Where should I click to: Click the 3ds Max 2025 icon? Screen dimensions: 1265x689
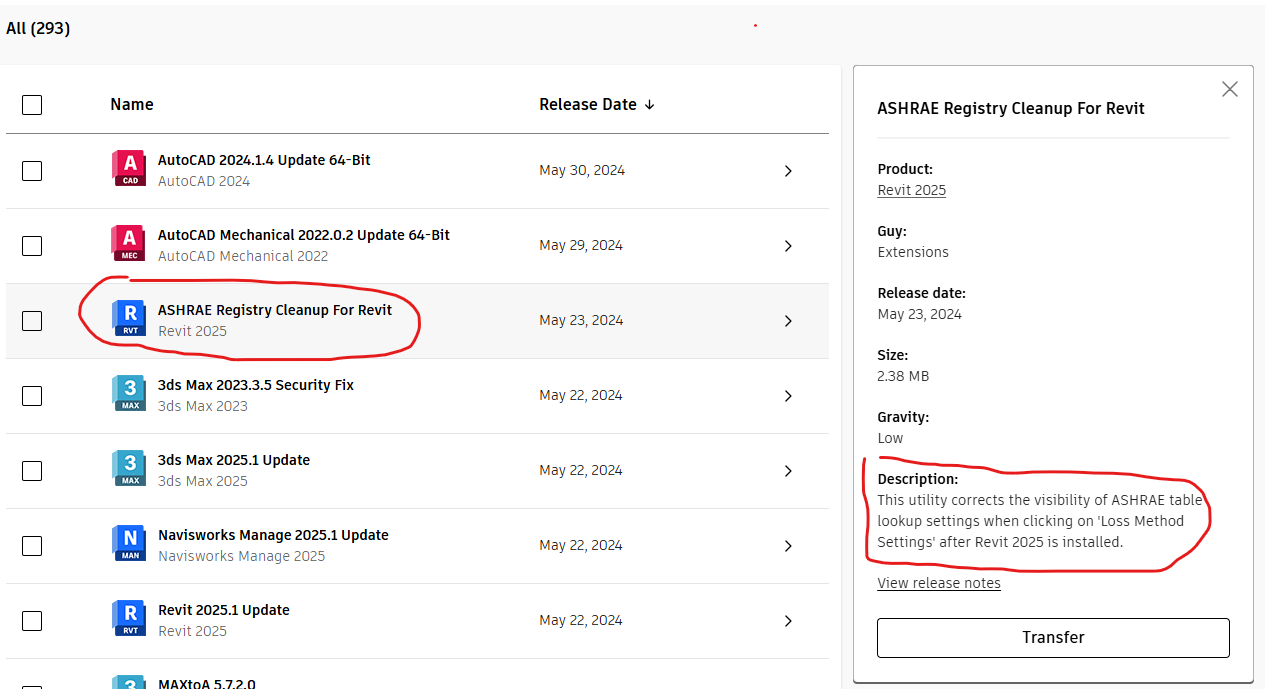point(128,470)
